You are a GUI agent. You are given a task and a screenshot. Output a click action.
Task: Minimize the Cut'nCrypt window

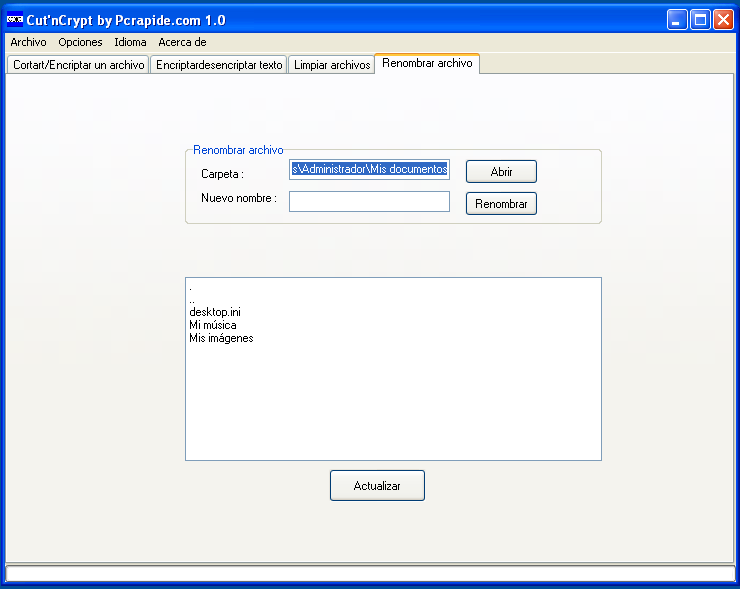[x=677, y=20]
